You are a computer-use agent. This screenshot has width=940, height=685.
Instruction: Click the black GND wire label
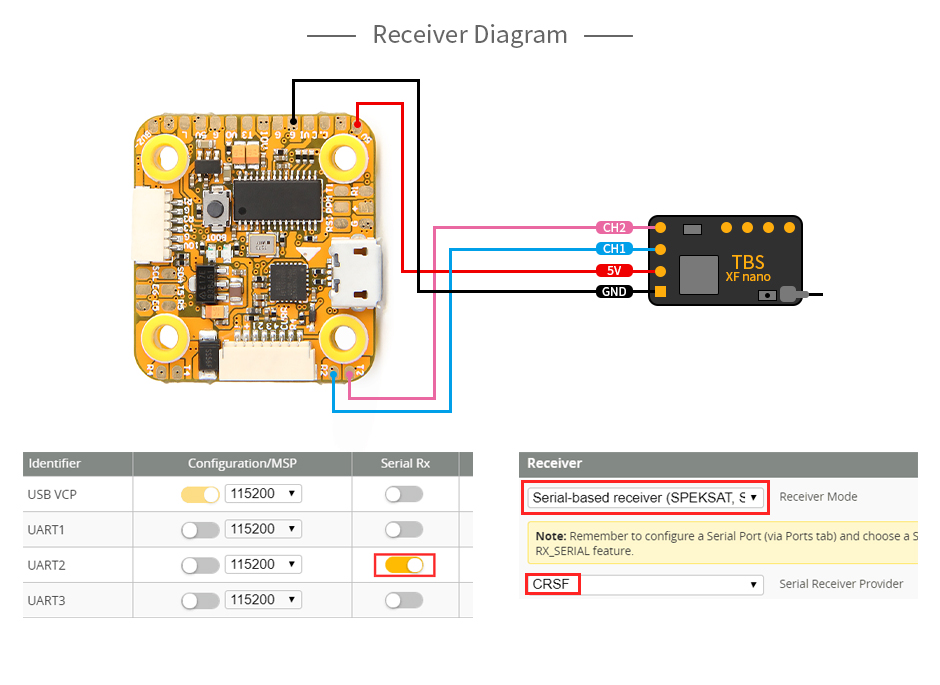pos(614,292)
